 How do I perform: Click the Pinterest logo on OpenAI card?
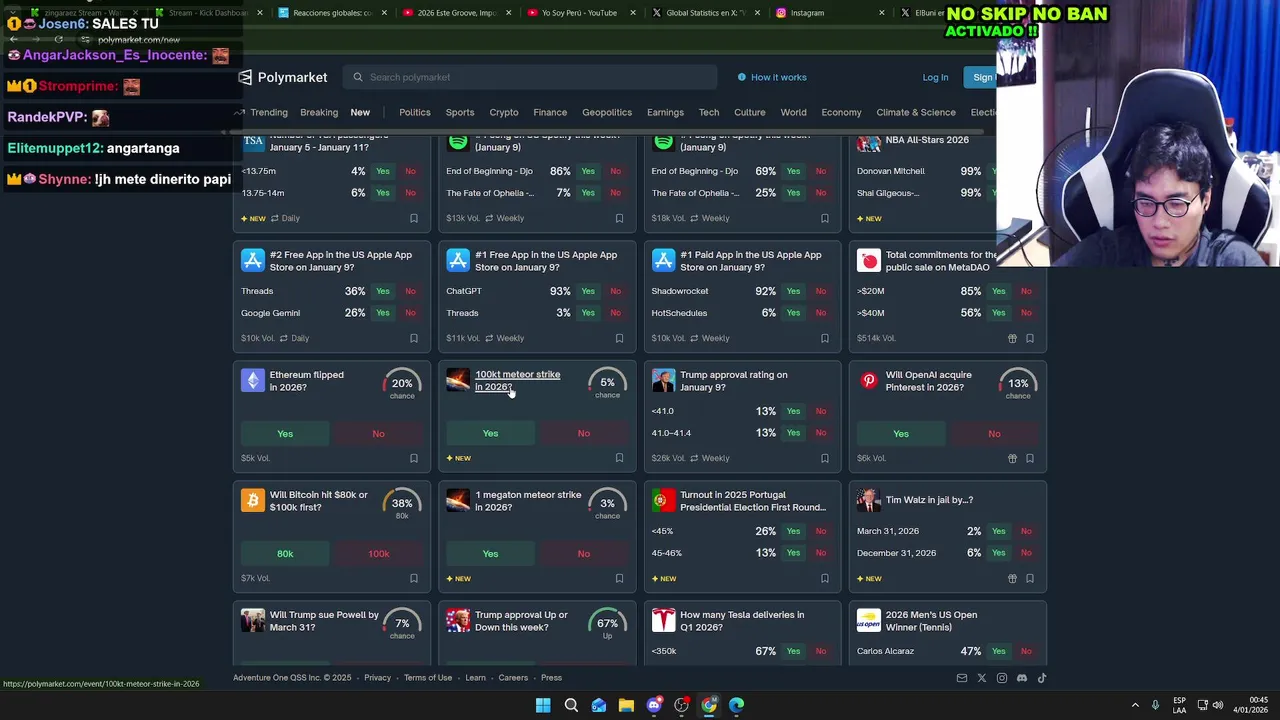click(869, 381)
